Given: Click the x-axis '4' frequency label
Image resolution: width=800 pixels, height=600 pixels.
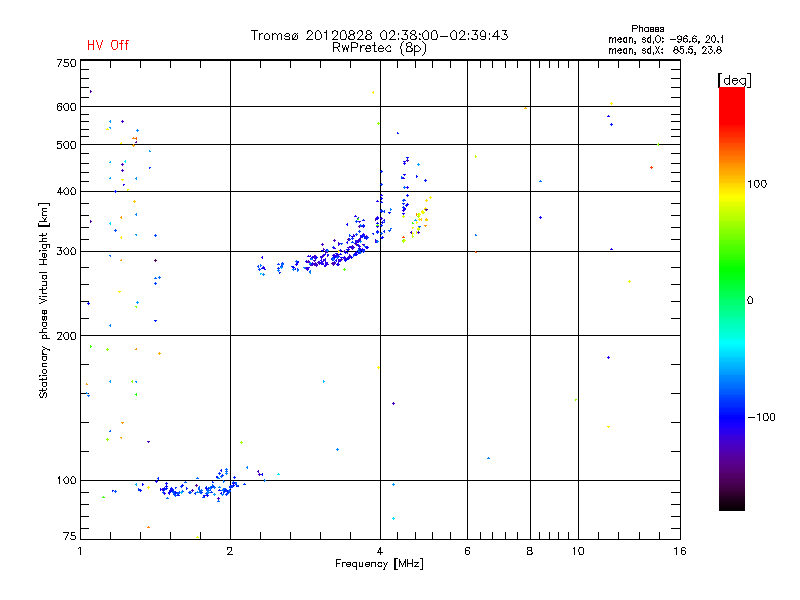Looking at the screenshot, I should 380,551.
